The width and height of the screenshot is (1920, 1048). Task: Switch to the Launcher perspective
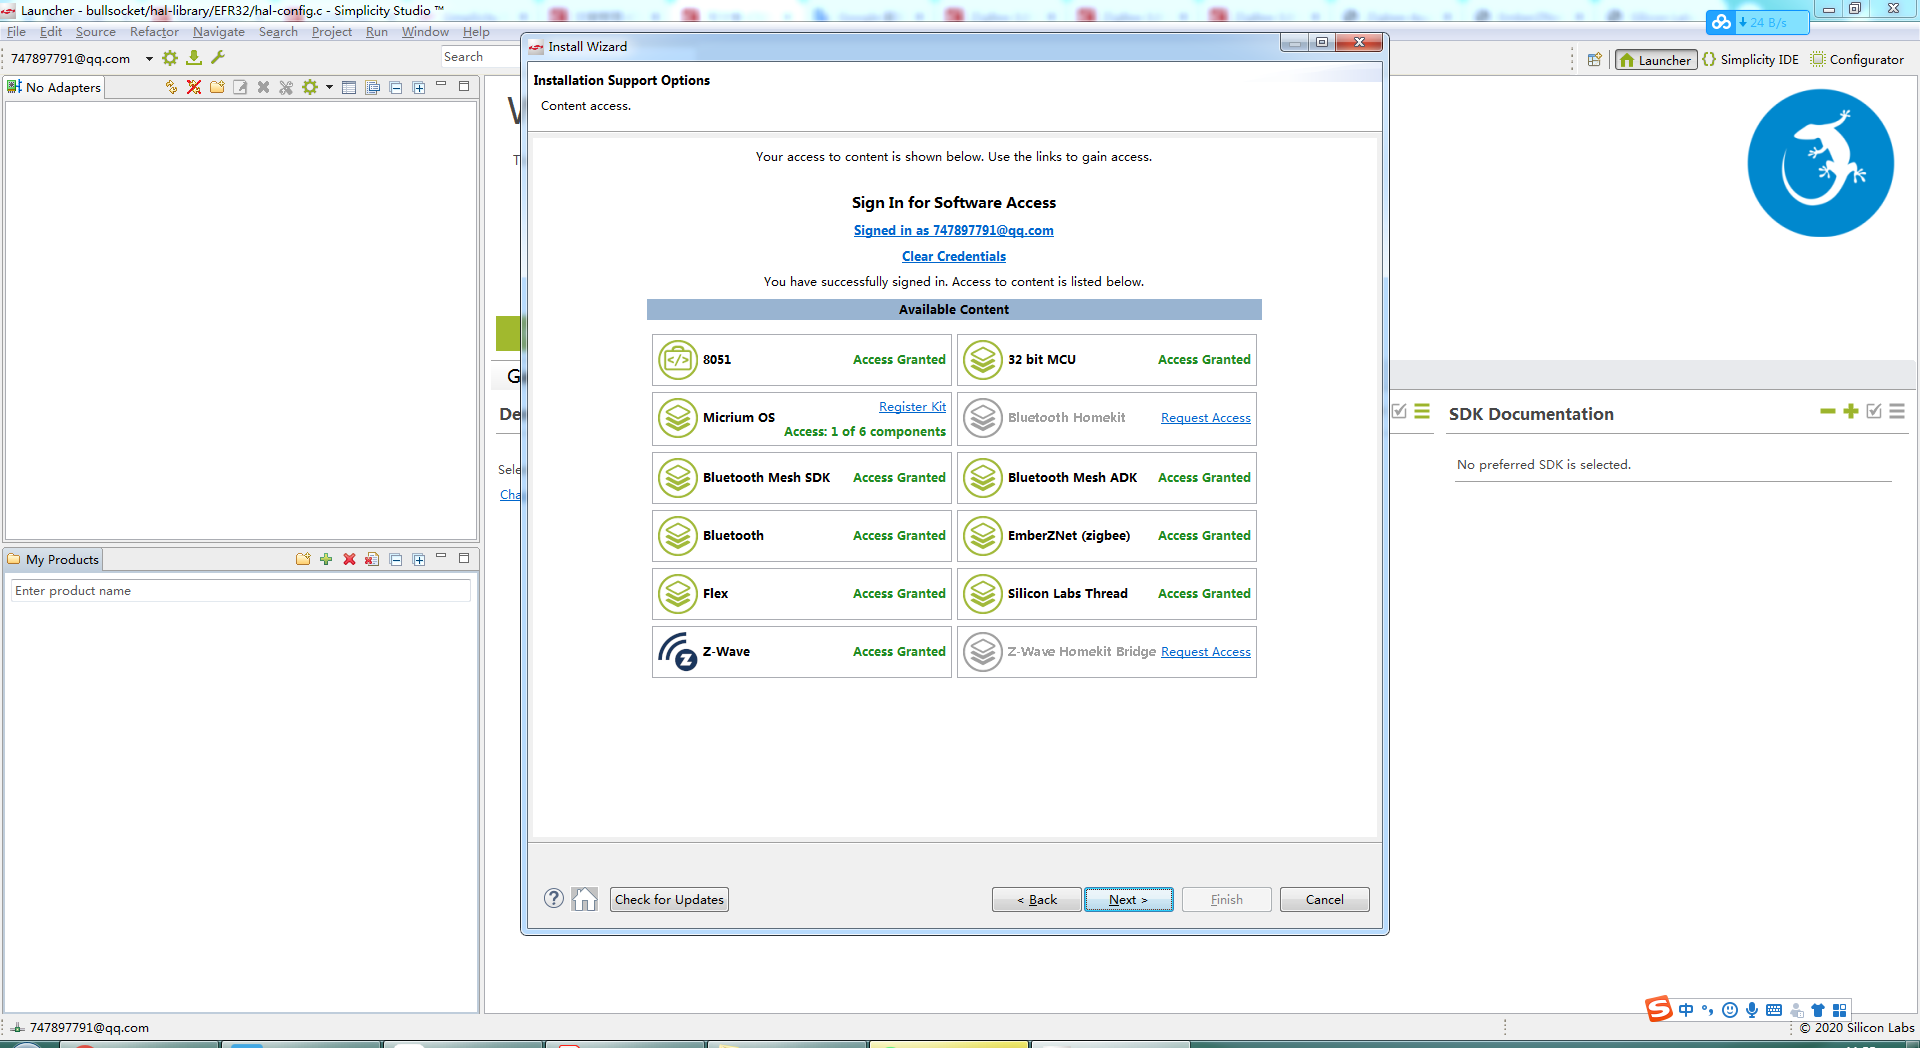click(x=1656, y=60)
